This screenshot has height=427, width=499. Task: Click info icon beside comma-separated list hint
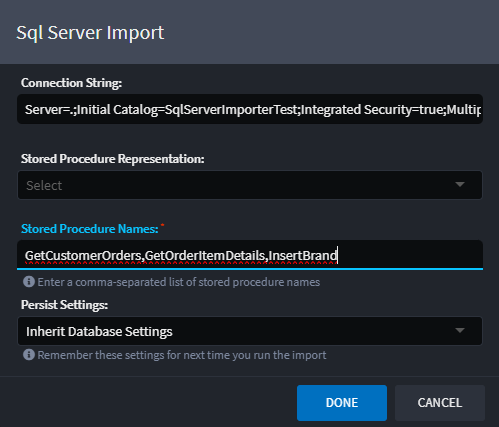(29, 282)
